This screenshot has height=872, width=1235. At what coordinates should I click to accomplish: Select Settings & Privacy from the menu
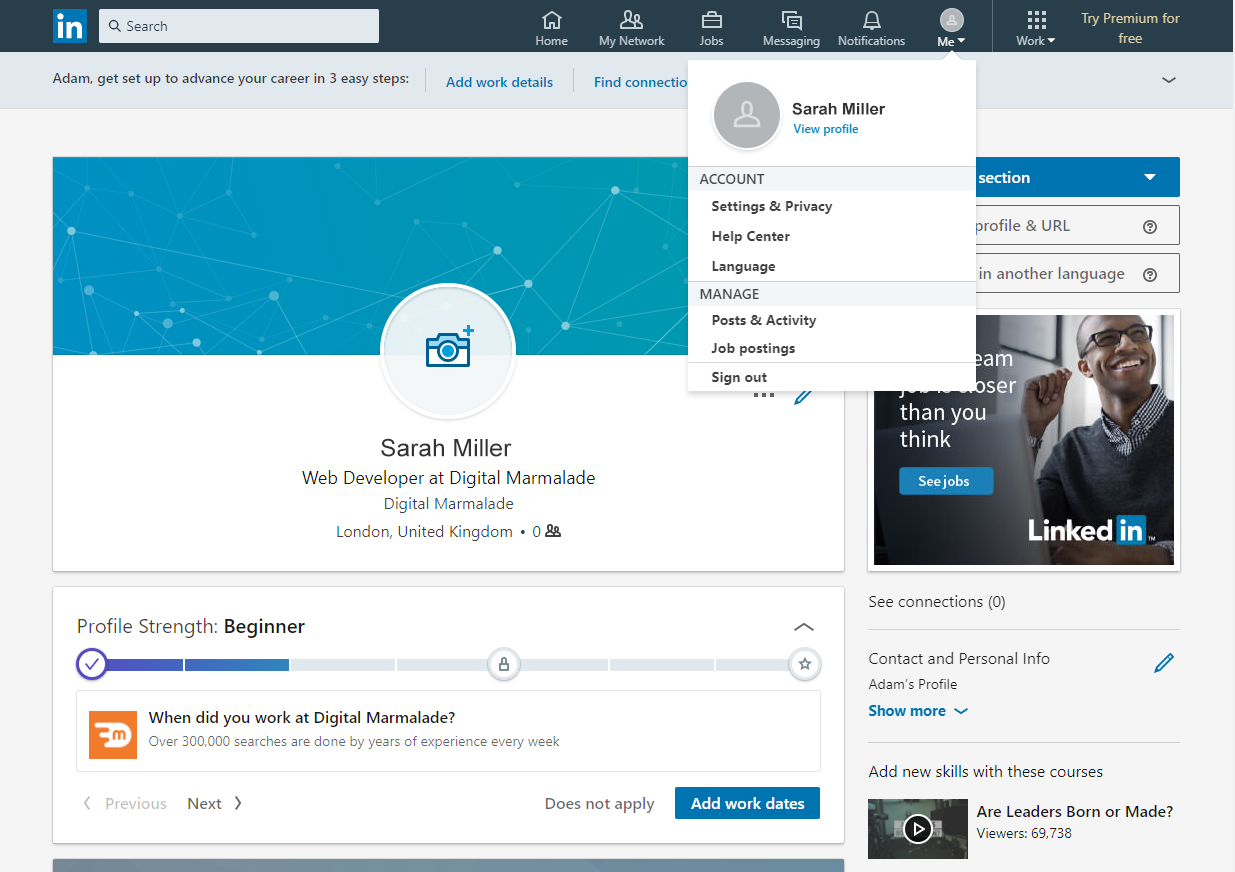pyautogui.click(x=771, y=206)
